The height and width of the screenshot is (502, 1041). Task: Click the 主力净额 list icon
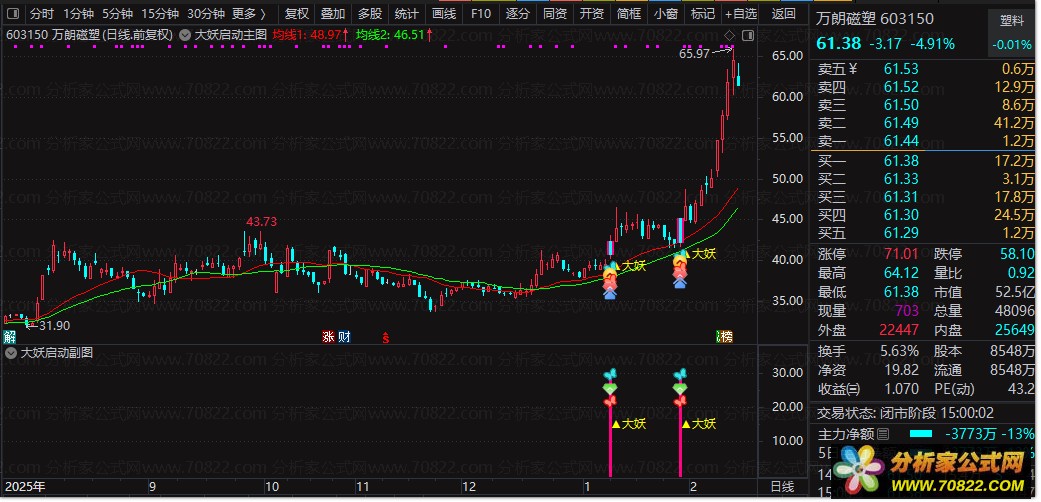[x=882, y=434]
